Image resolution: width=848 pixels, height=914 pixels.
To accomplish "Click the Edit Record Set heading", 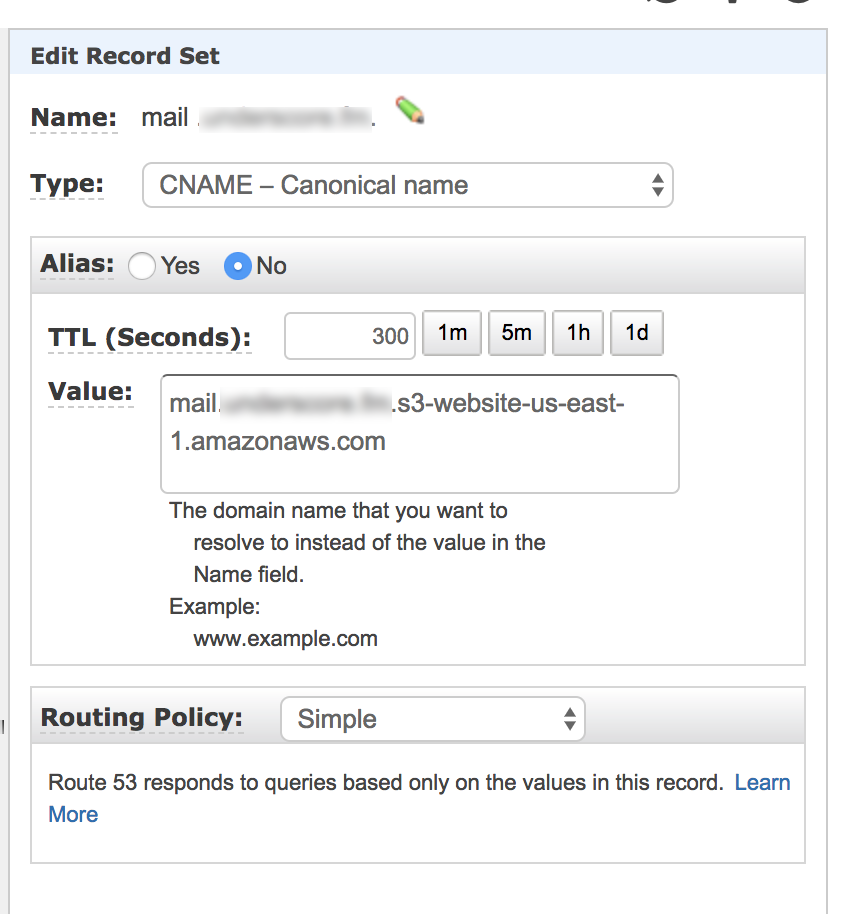I will pyautogui.click(x=125, y=56).
